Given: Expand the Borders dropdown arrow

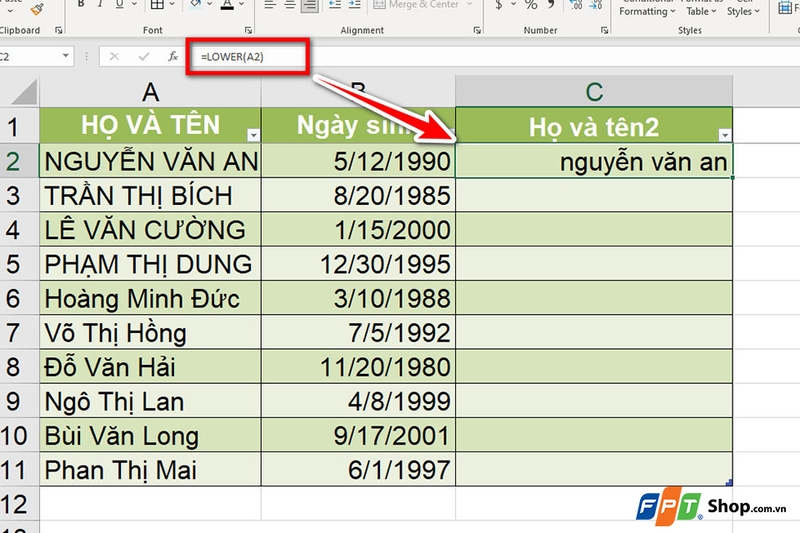Looking at the screenshot, I should pos(172,4).
